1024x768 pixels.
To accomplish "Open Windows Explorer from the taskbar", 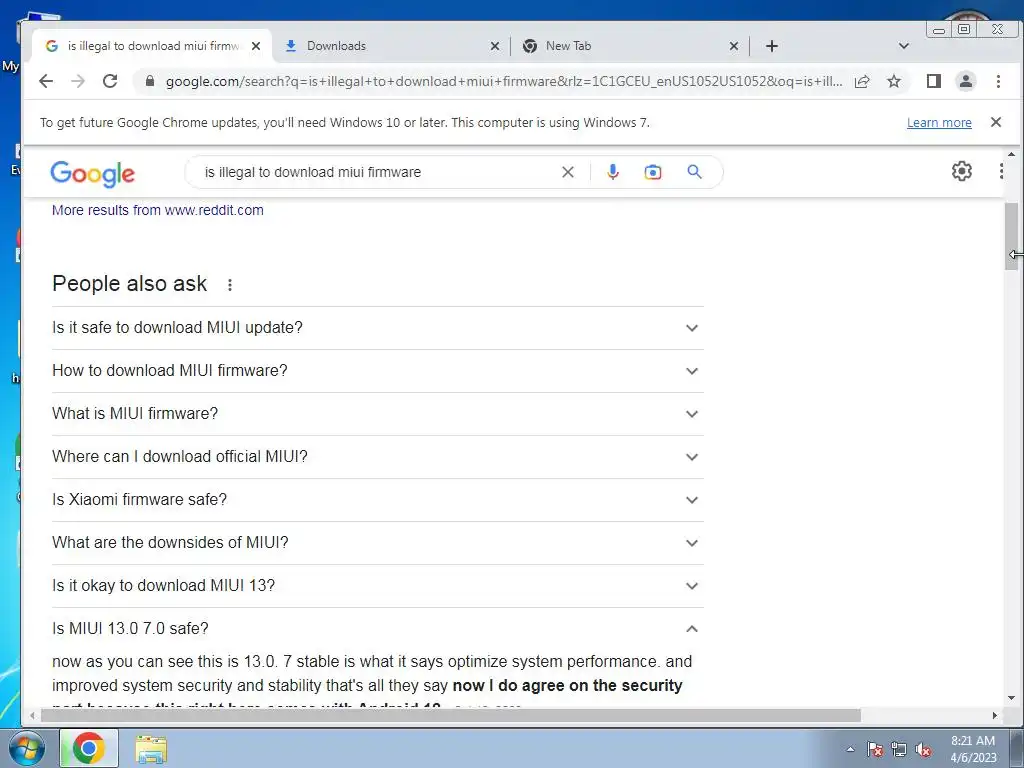I will coord(151,748).
